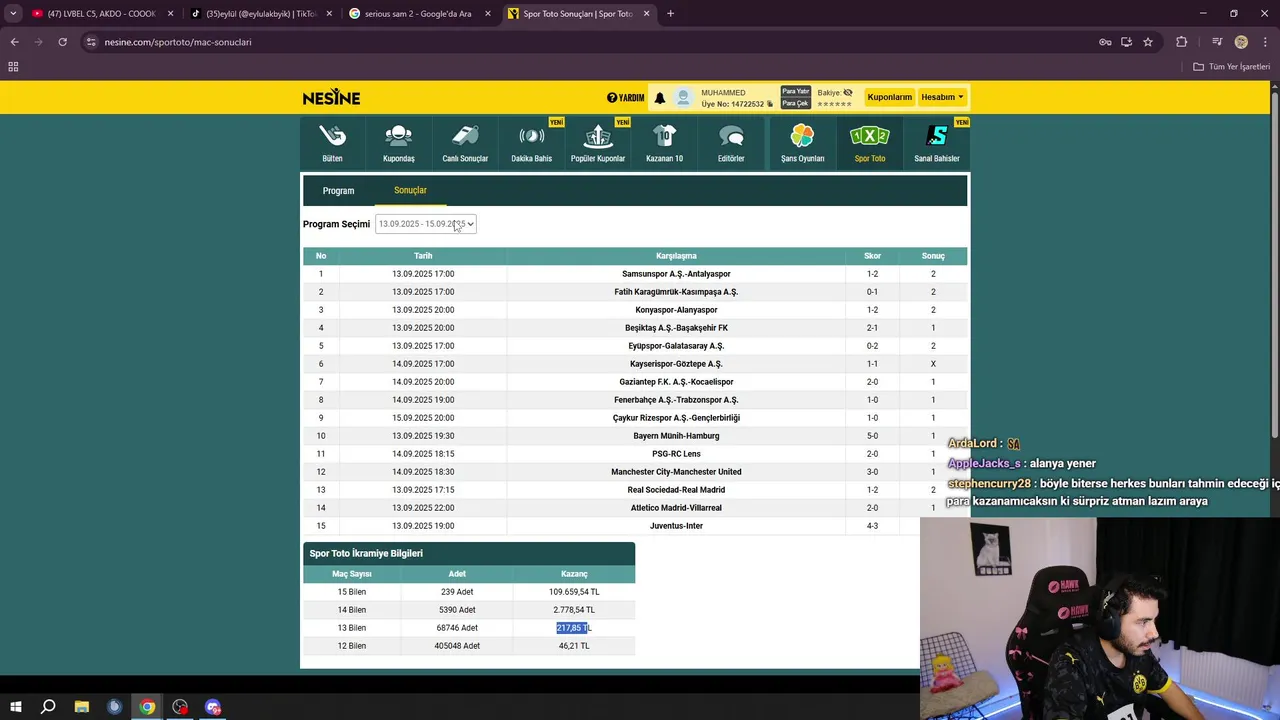The height and width of the screenshot is (720, 1280).
Task: Expand the Hesabım dropdown
Action: (942, 97)
